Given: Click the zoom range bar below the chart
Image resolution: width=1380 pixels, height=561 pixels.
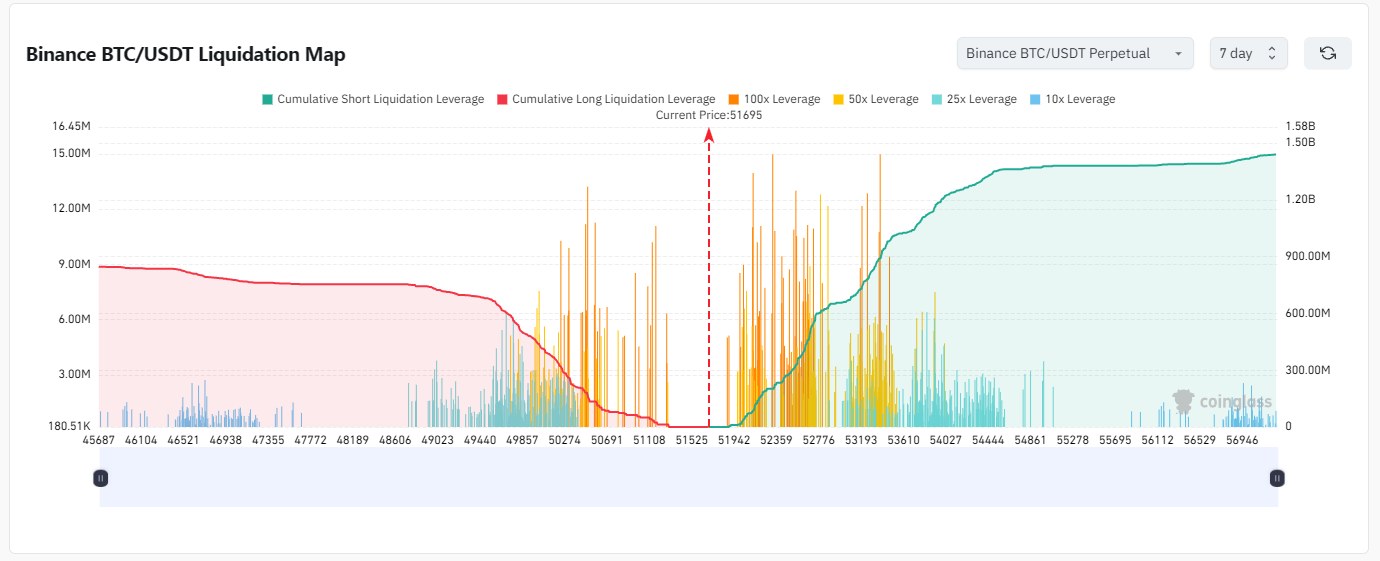Looking at the screenshot, I should point(689,477).
